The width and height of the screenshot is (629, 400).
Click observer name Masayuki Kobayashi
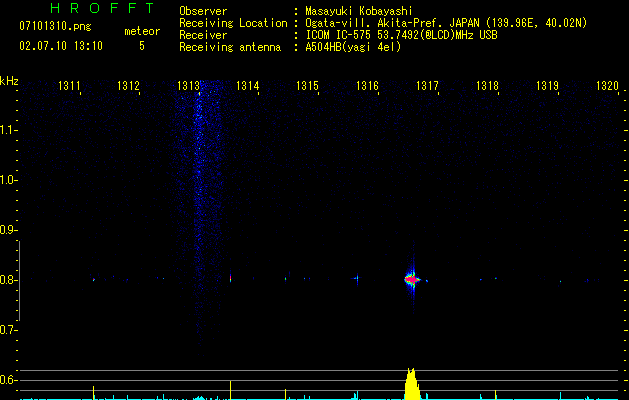pyautogui.click(x=359, y=11)
